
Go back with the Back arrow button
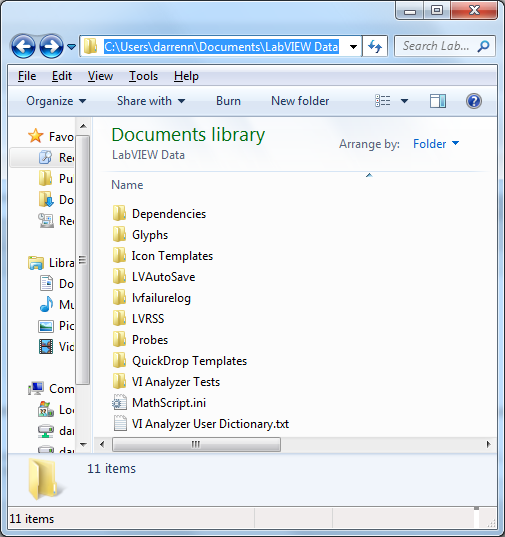pos(23,46)
